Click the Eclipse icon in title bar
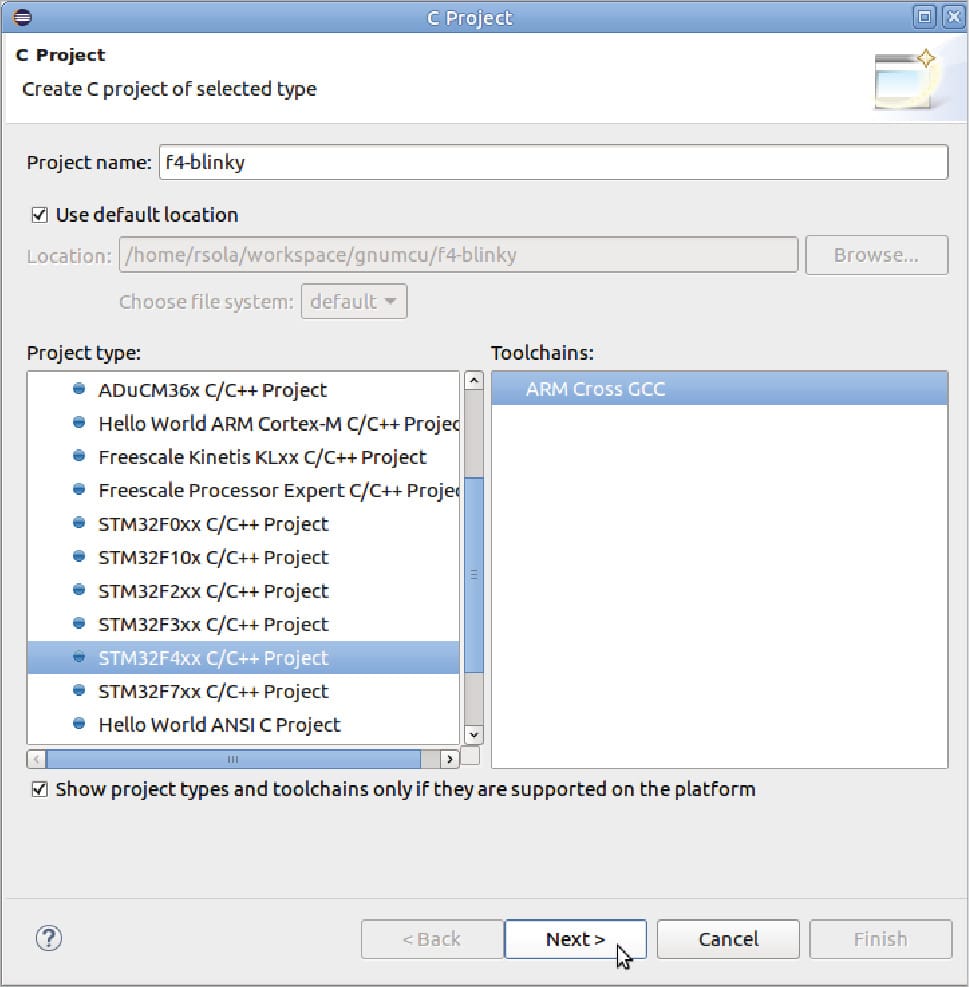The width and height of the screenshot is (969, 987). click(22, 17)
